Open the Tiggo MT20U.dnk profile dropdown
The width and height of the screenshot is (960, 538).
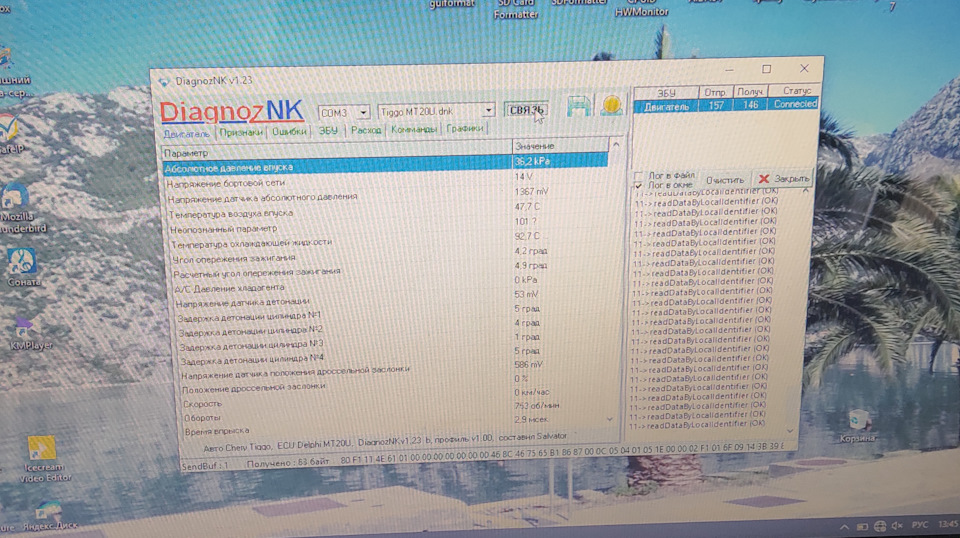(x=488, y=111)
